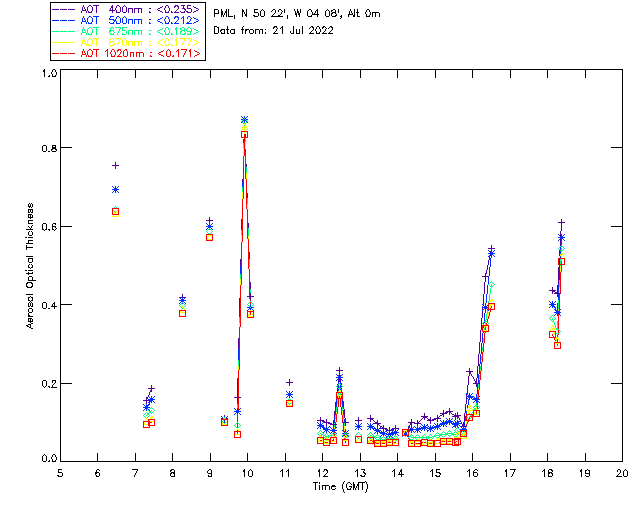Click the purple plus marker at 18:20 GMT peak

pyautogui.click(x=562, y=223)
